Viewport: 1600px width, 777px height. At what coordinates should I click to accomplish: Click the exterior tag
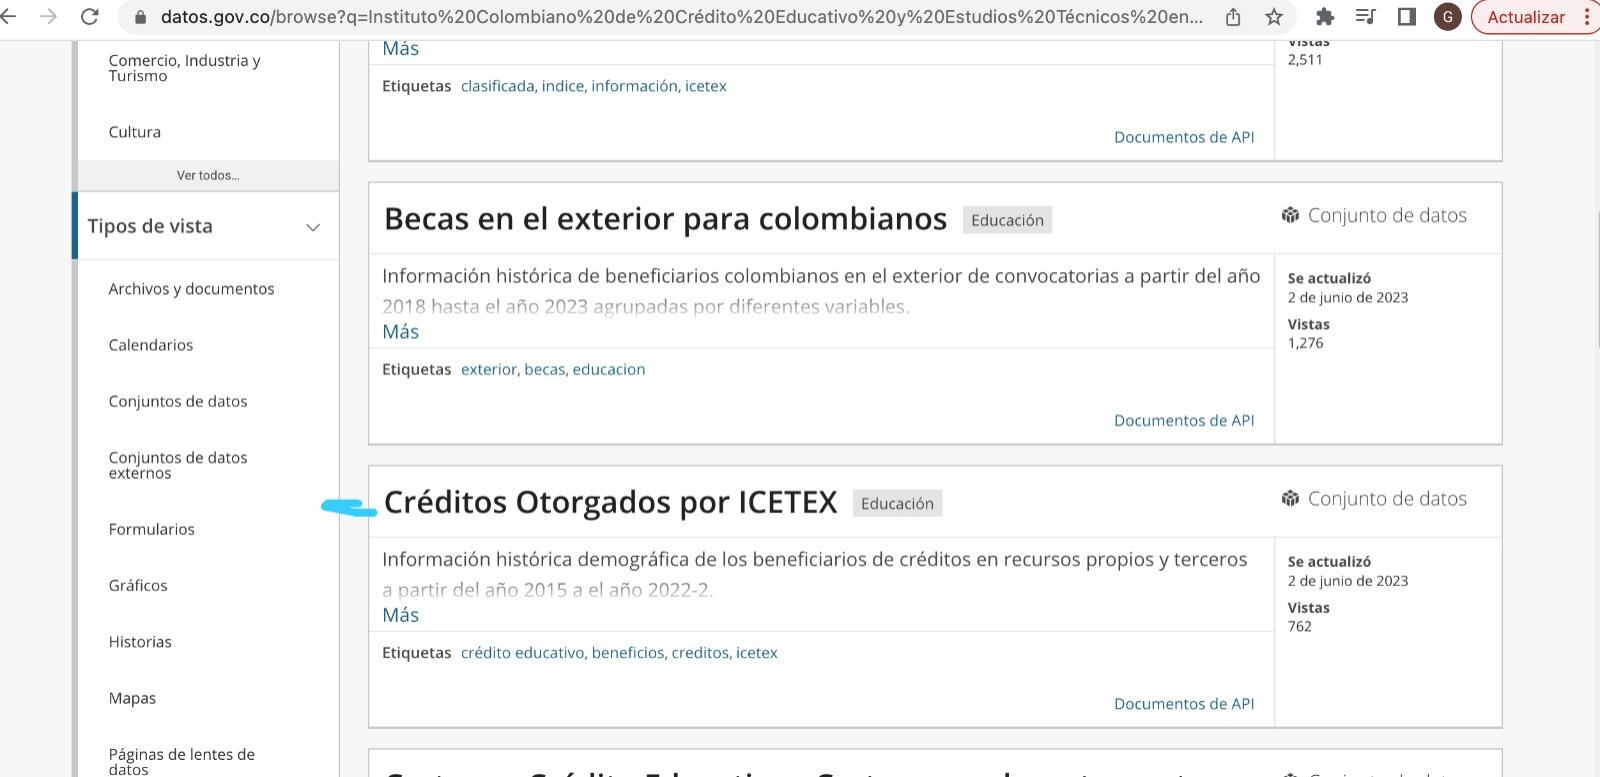(489, 369)
